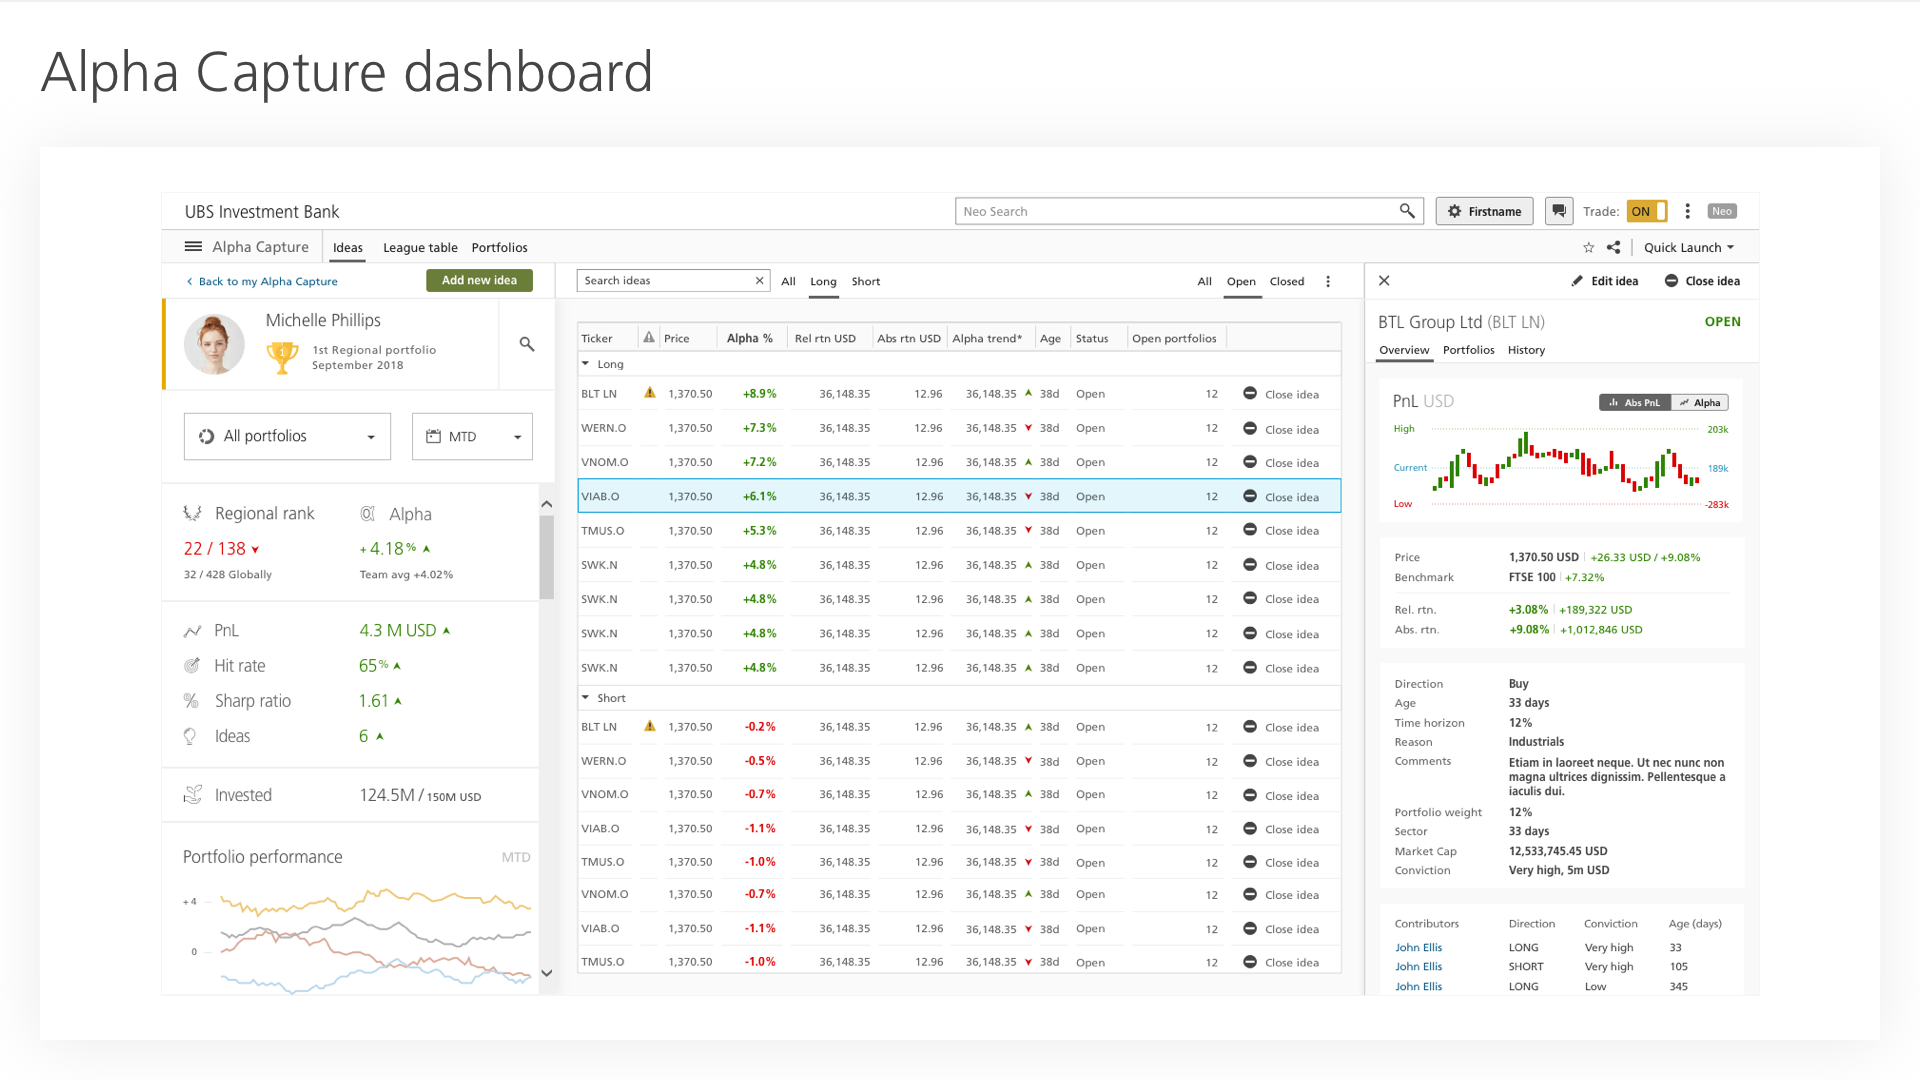Clear the Search ideas field
This screenshot has height=1080, width=1920.
pos(759,281)
